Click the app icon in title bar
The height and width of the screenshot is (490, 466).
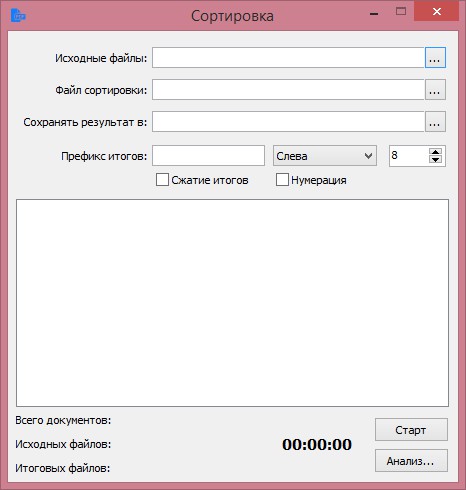click(18, 15)
